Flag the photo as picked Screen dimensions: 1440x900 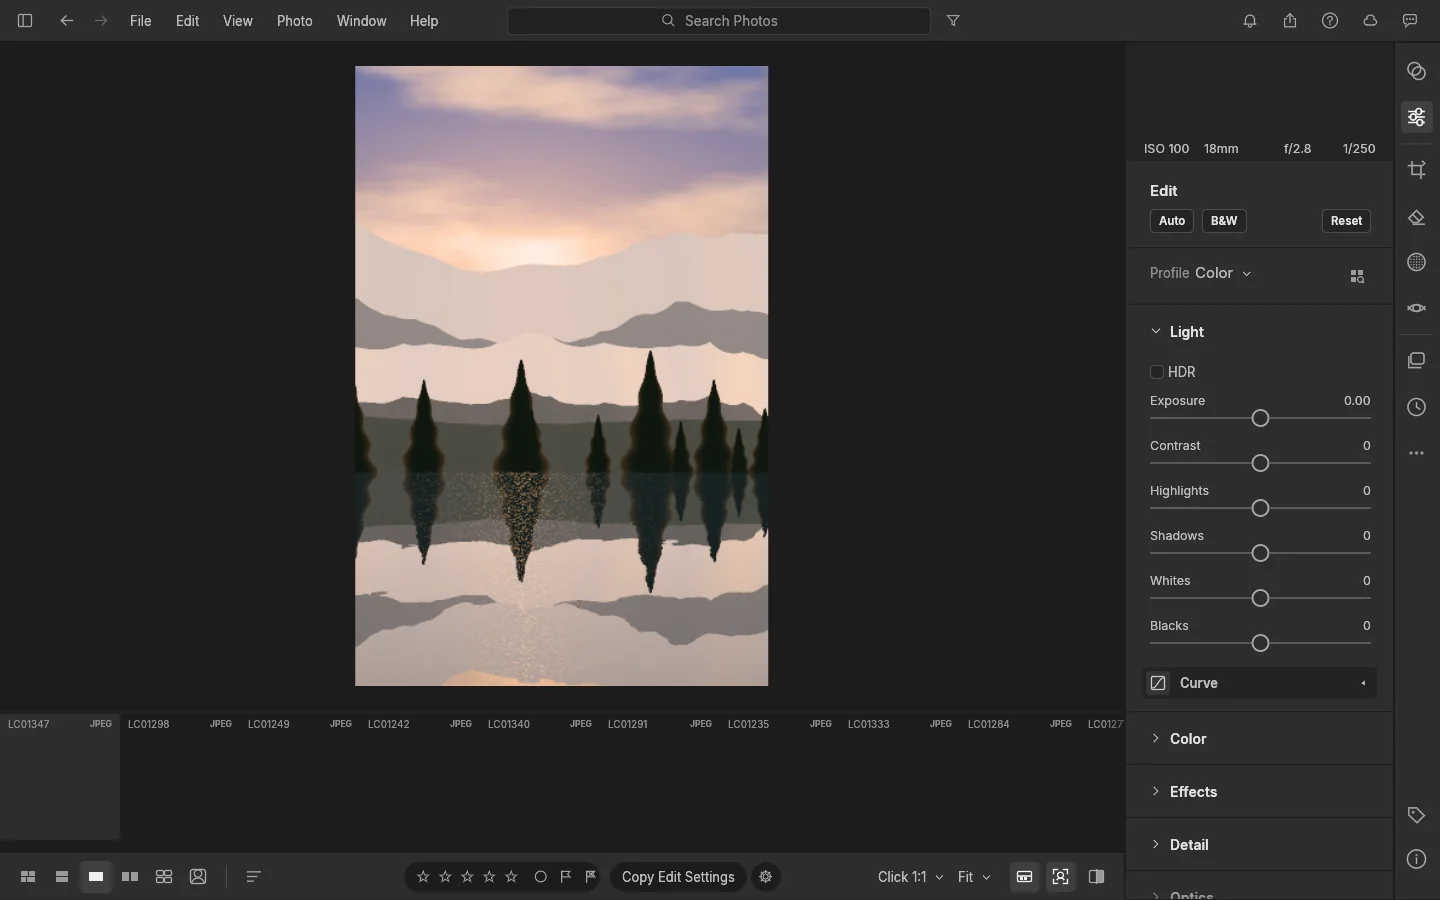(566, 877)
